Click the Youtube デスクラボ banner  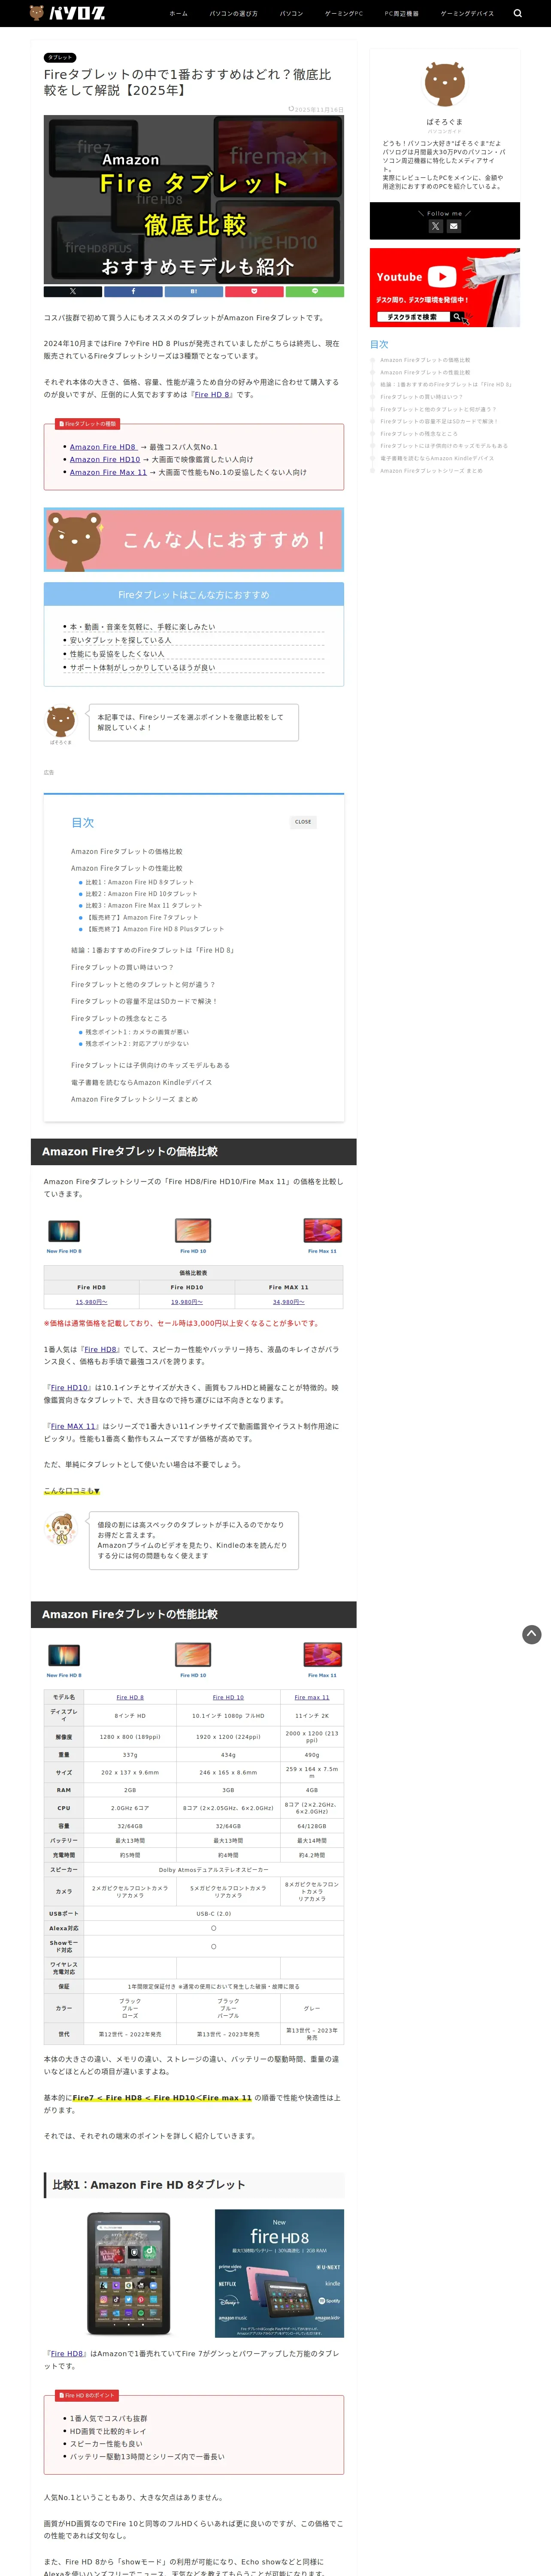click(445, 289)
